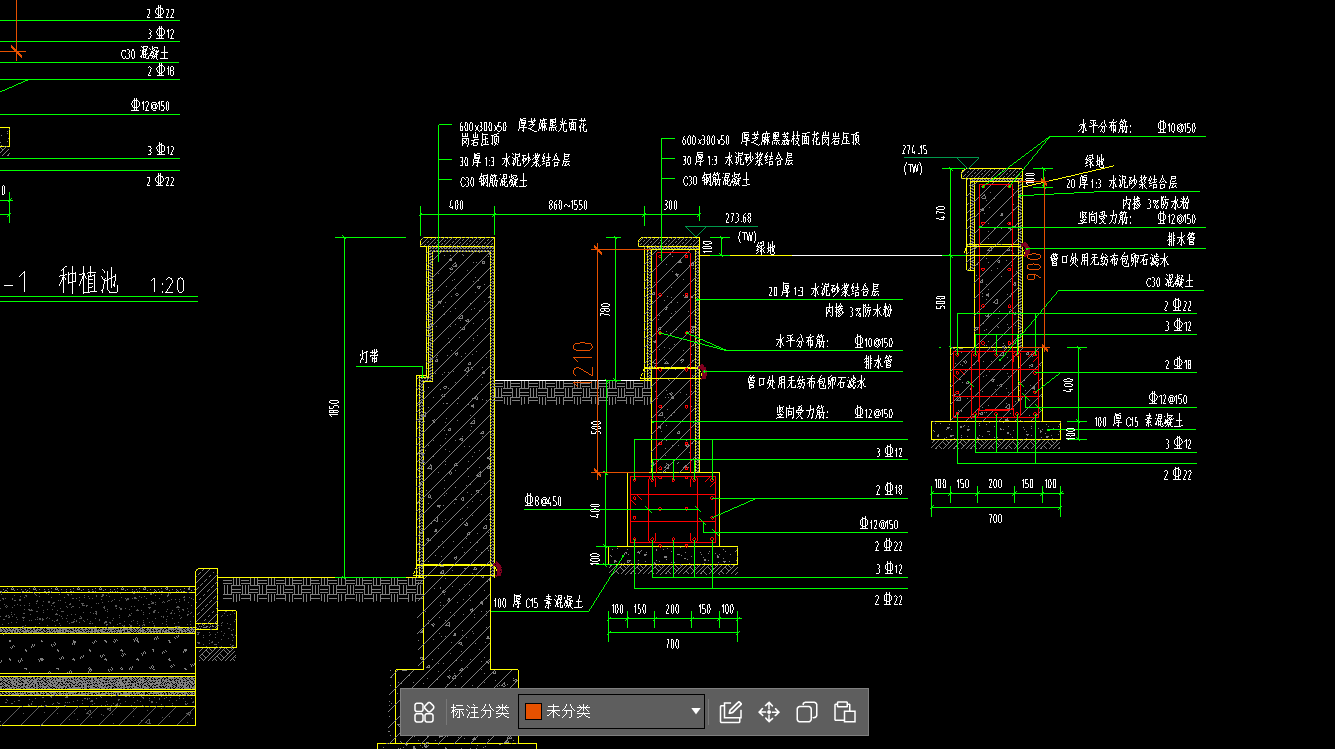Click the 780 vertical dimension text
This screenshot has height=749, width=1335.
pyautogui.click(x=605, y=310)
